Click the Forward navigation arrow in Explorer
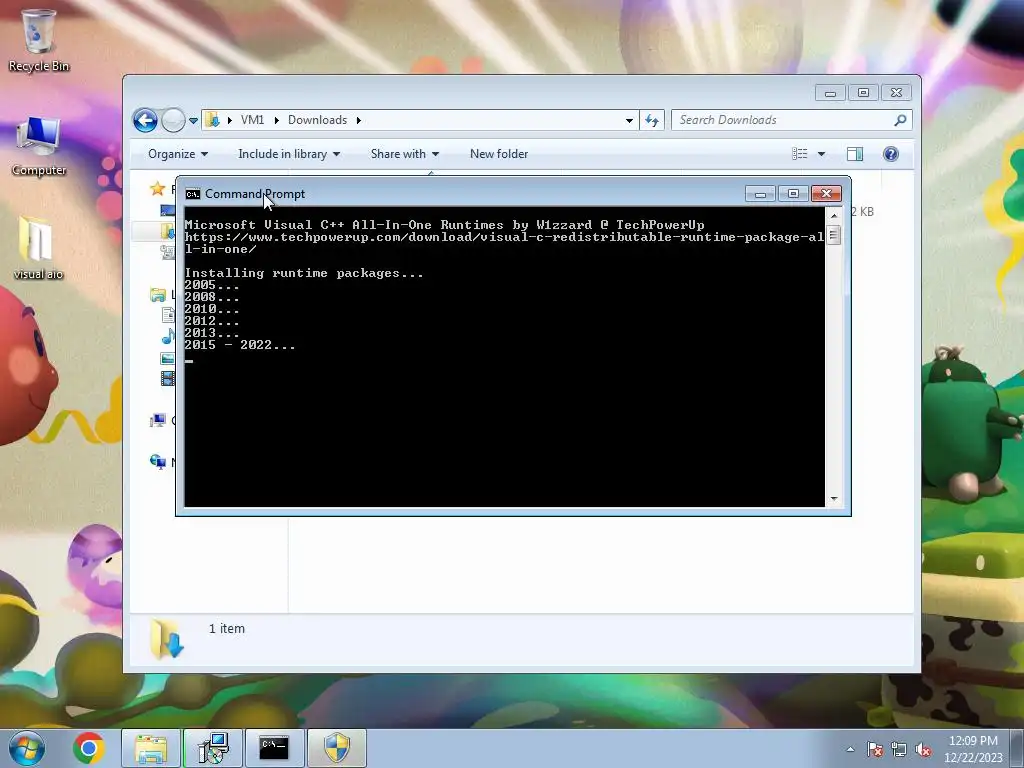 coord(173,120)
